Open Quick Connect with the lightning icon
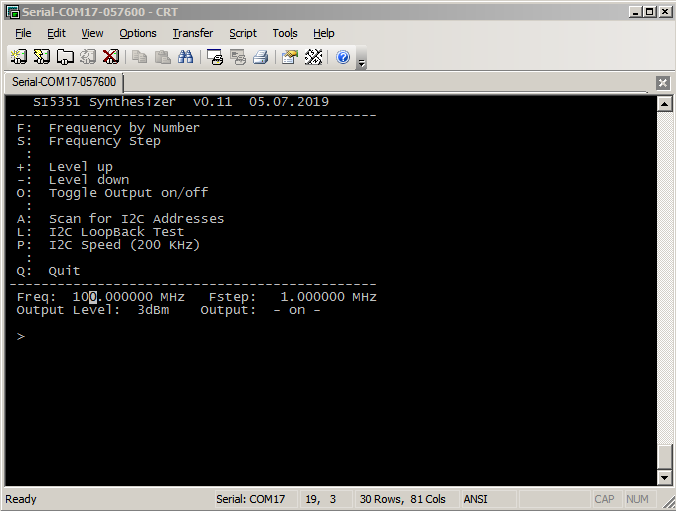Image resolution: width=676 pixels, height=511 pixels. point(42,56)
